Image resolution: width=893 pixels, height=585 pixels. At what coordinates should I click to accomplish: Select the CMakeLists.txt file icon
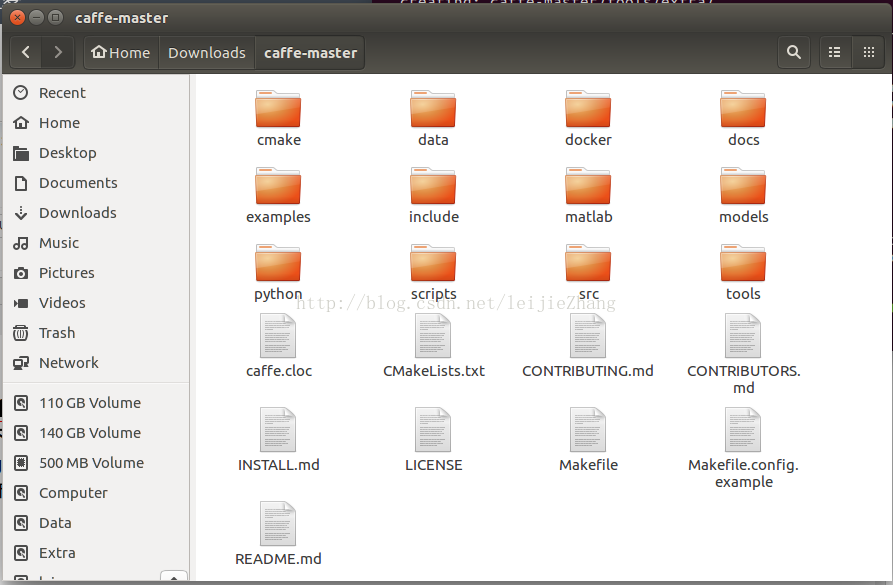click(433, 336)
